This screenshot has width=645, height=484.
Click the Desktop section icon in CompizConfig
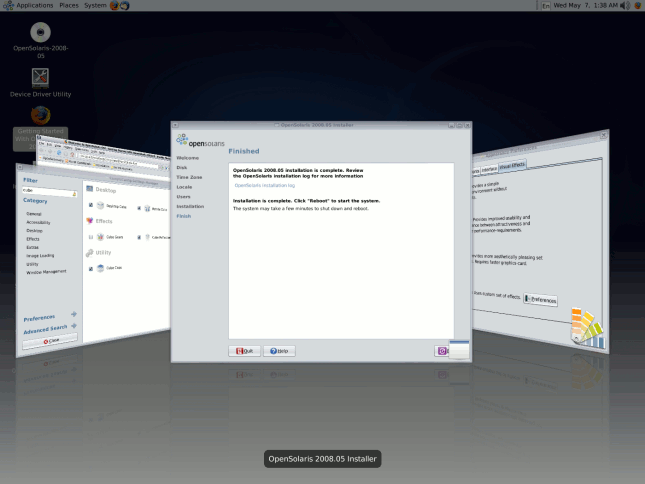coord(90,189)
